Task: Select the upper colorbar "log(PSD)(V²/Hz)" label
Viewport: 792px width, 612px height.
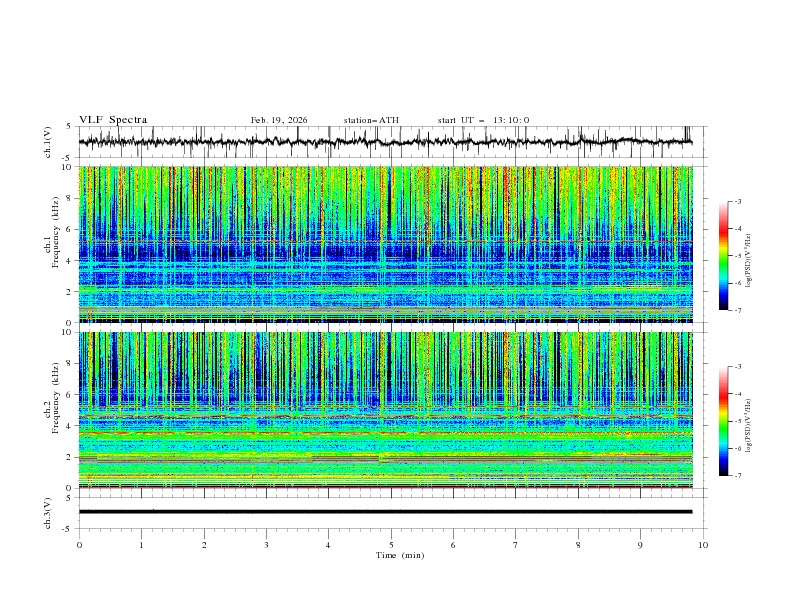Action: pos(748,261)
